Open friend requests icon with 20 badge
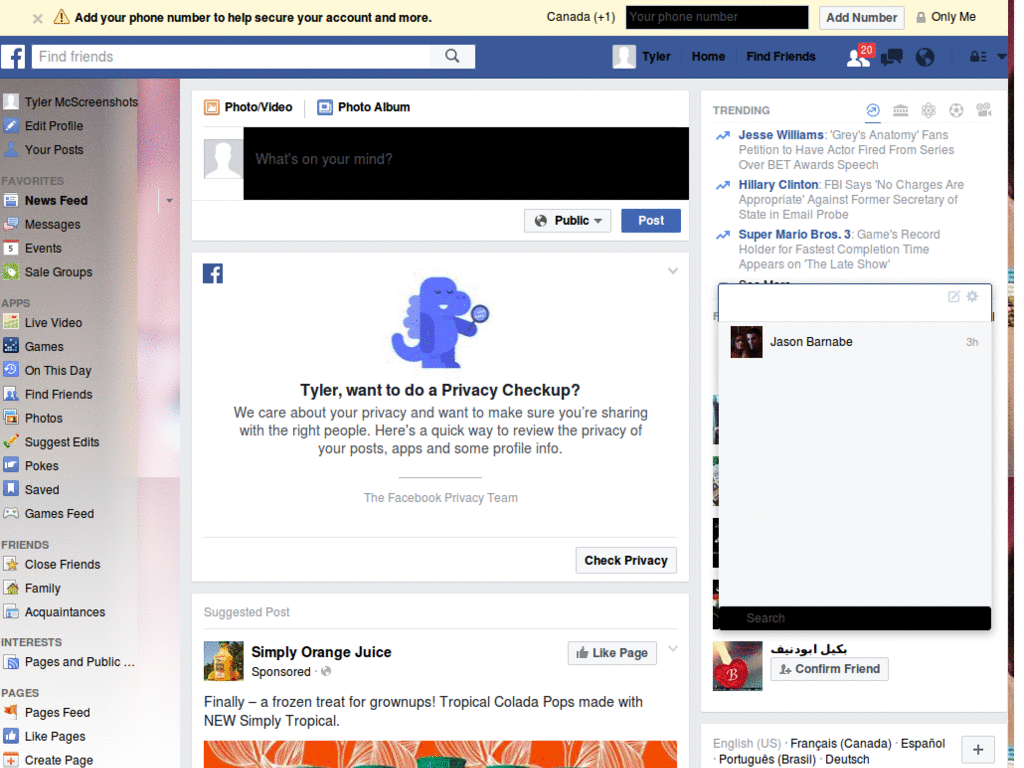 click(859, 56)
